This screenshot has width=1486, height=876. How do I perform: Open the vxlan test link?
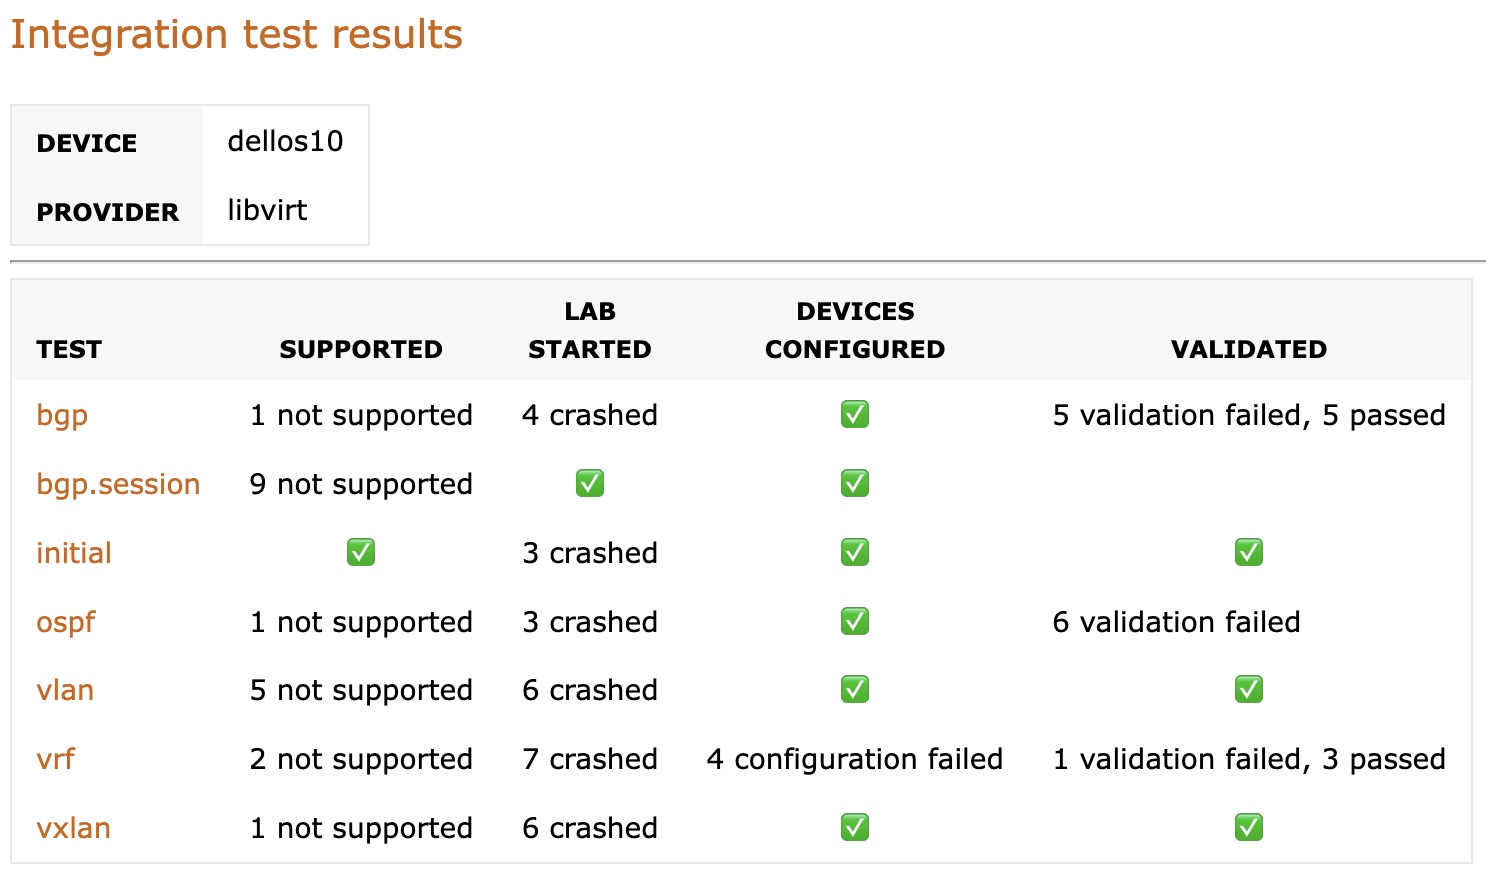tap(74, 828)
